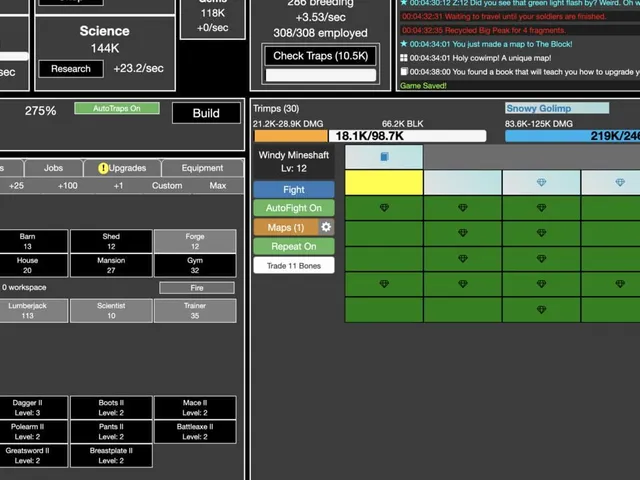Open Maps (1)
This screenshot has height=480, width=640.
tap(286, 227)
